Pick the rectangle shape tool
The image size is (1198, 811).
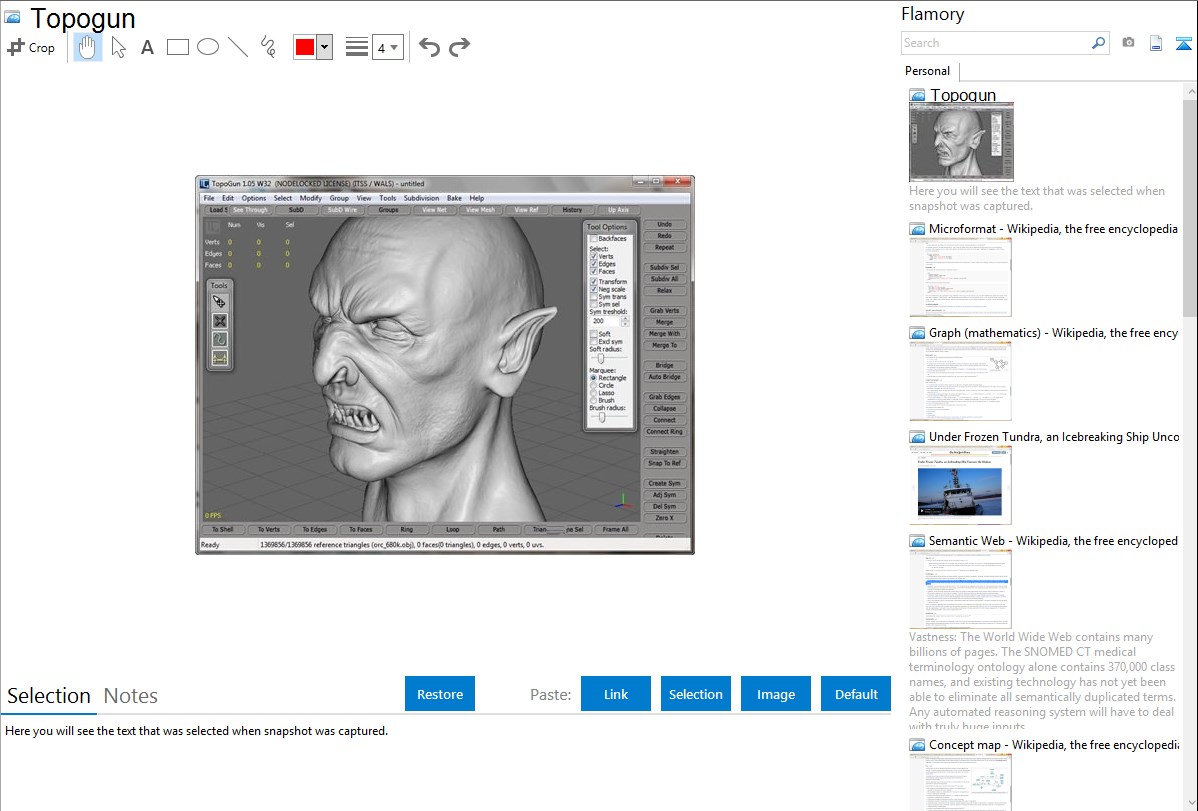178,47
